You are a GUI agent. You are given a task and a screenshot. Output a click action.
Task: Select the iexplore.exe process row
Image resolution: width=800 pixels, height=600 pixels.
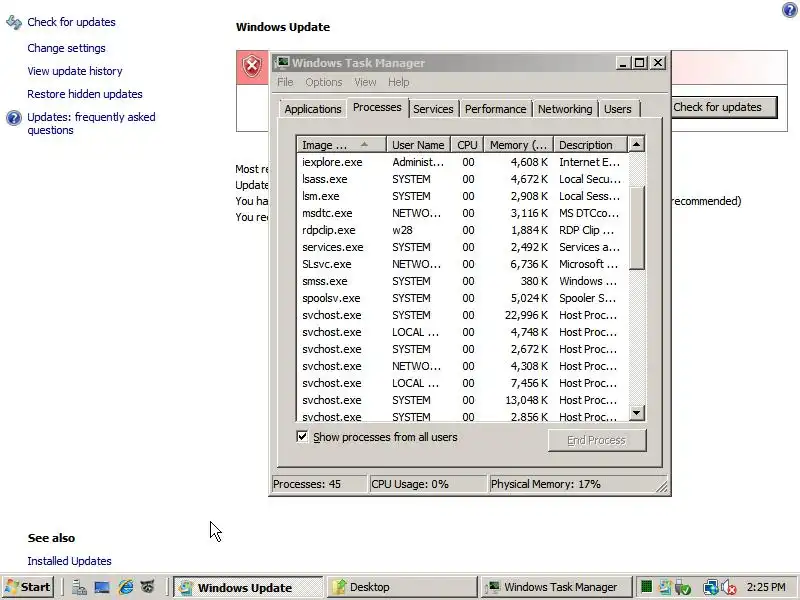[x=462, y=162]
